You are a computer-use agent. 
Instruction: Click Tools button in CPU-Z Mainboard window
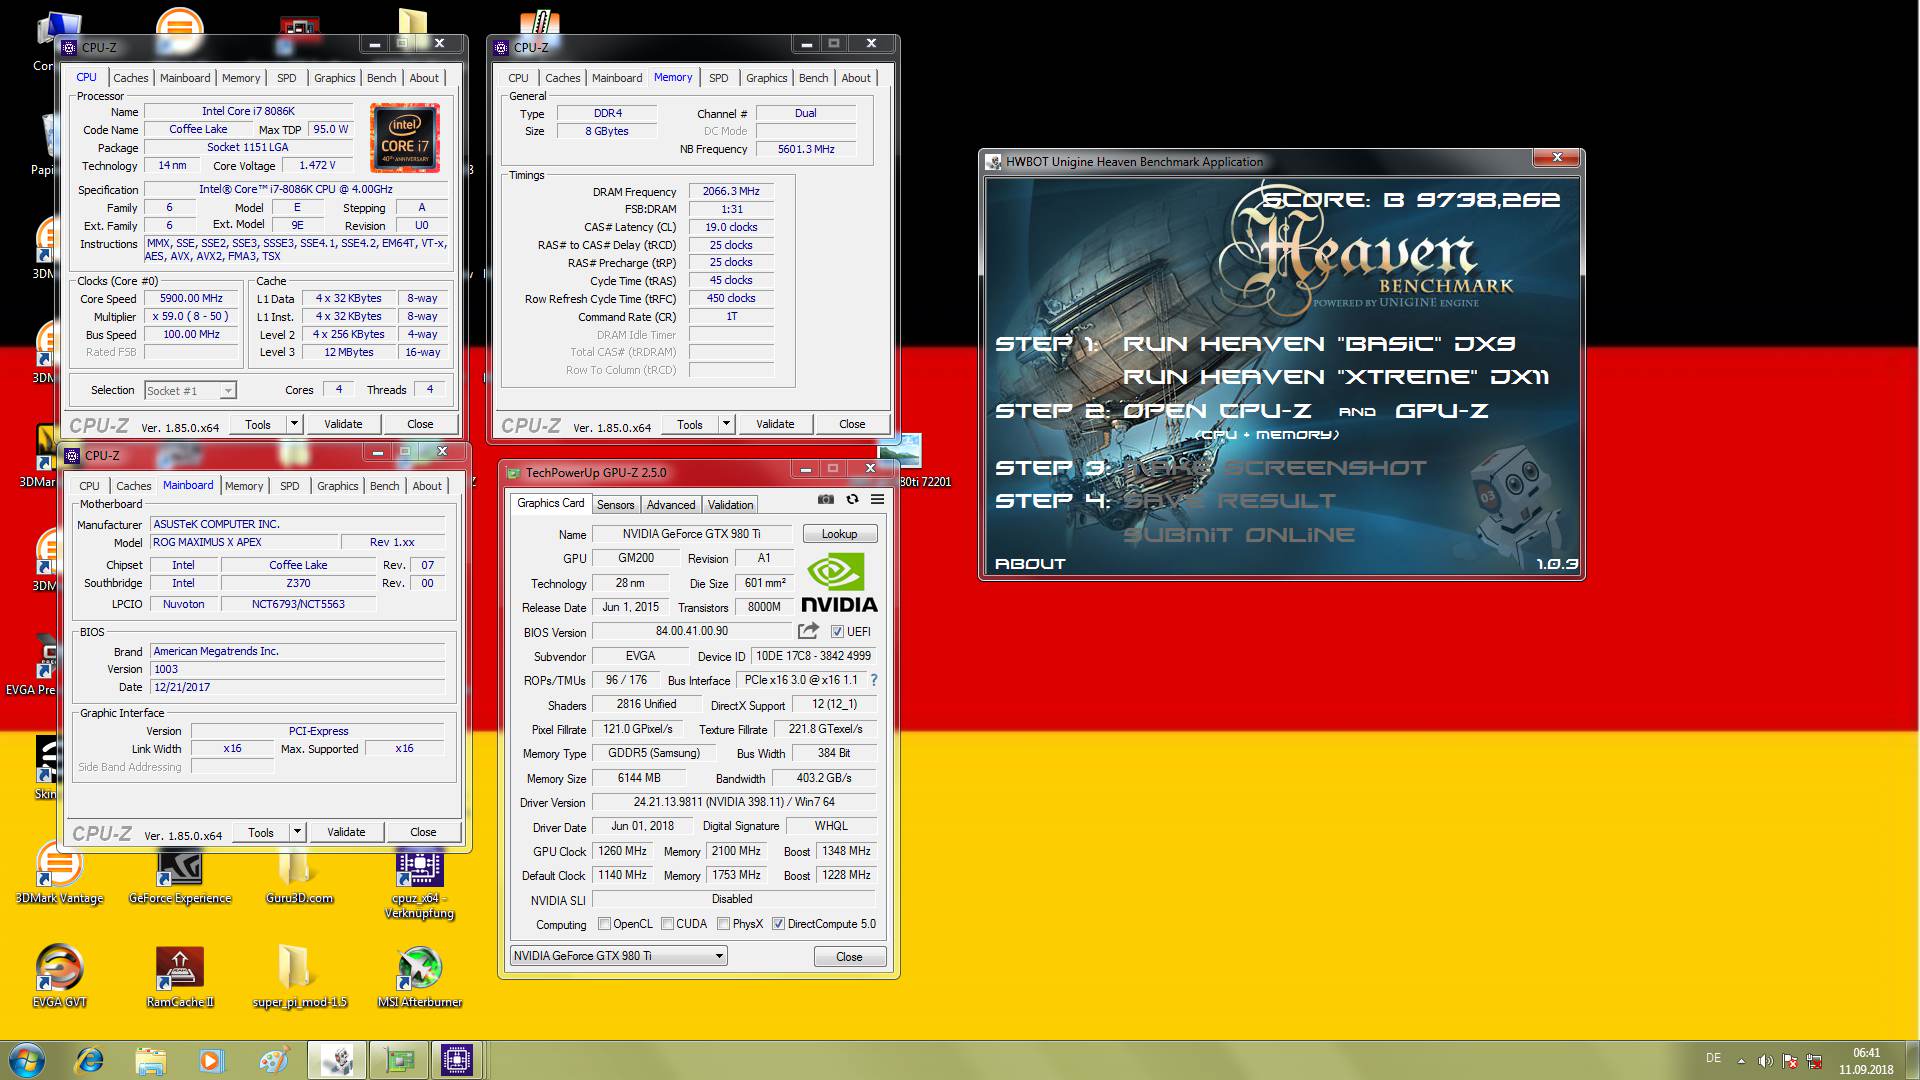261,832
